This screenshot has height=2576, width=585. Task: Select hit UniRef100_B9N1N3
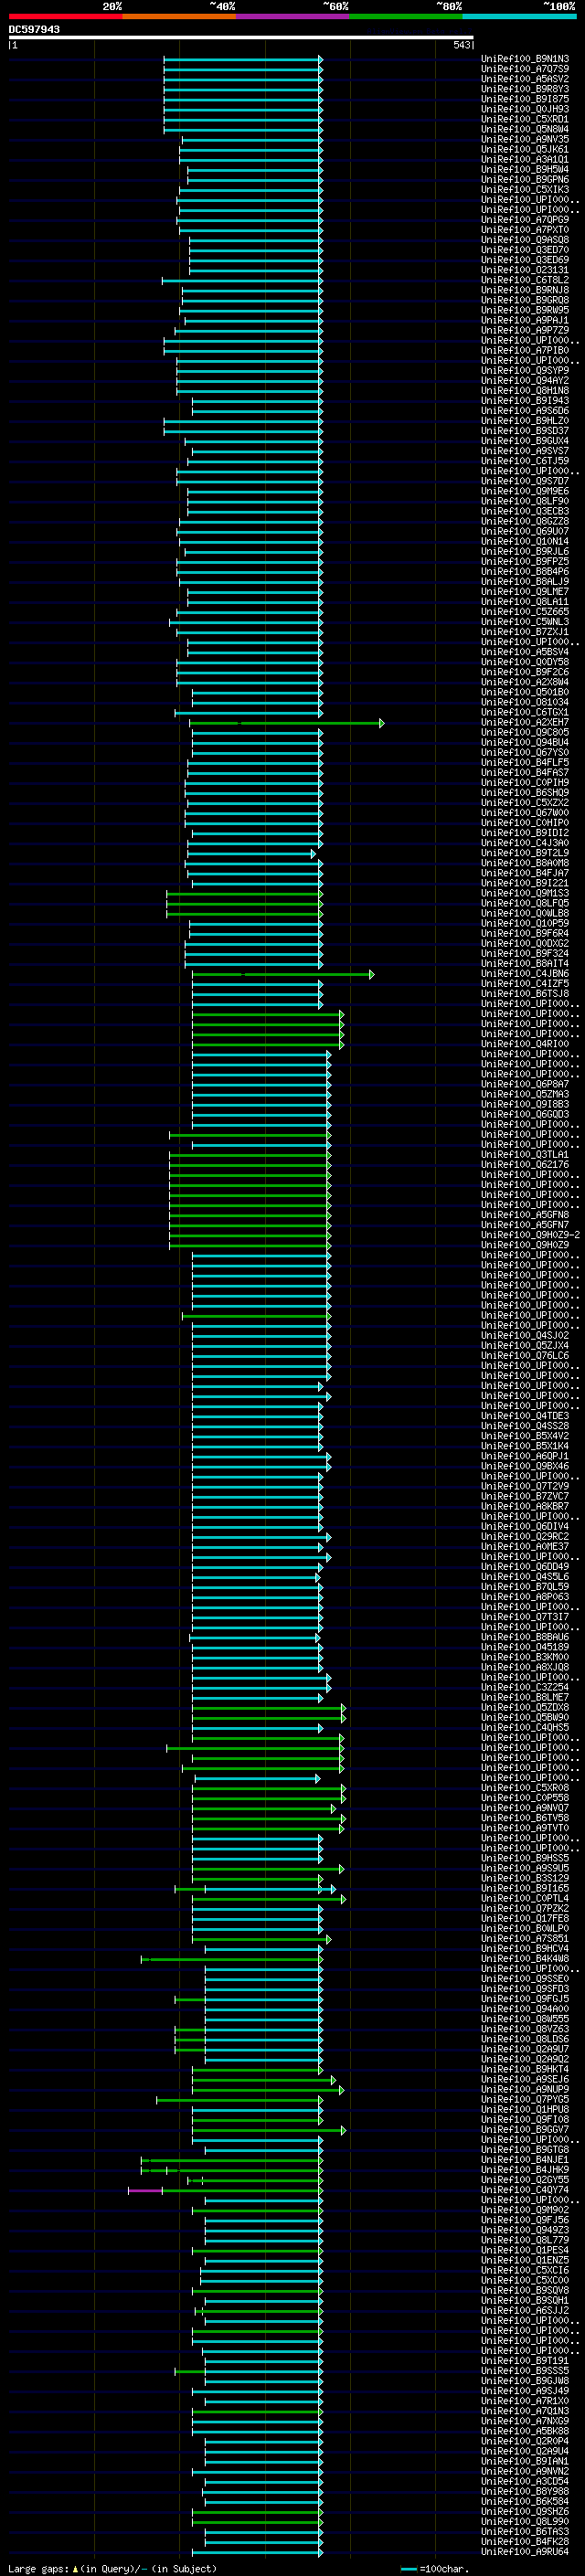coord(525,59)
